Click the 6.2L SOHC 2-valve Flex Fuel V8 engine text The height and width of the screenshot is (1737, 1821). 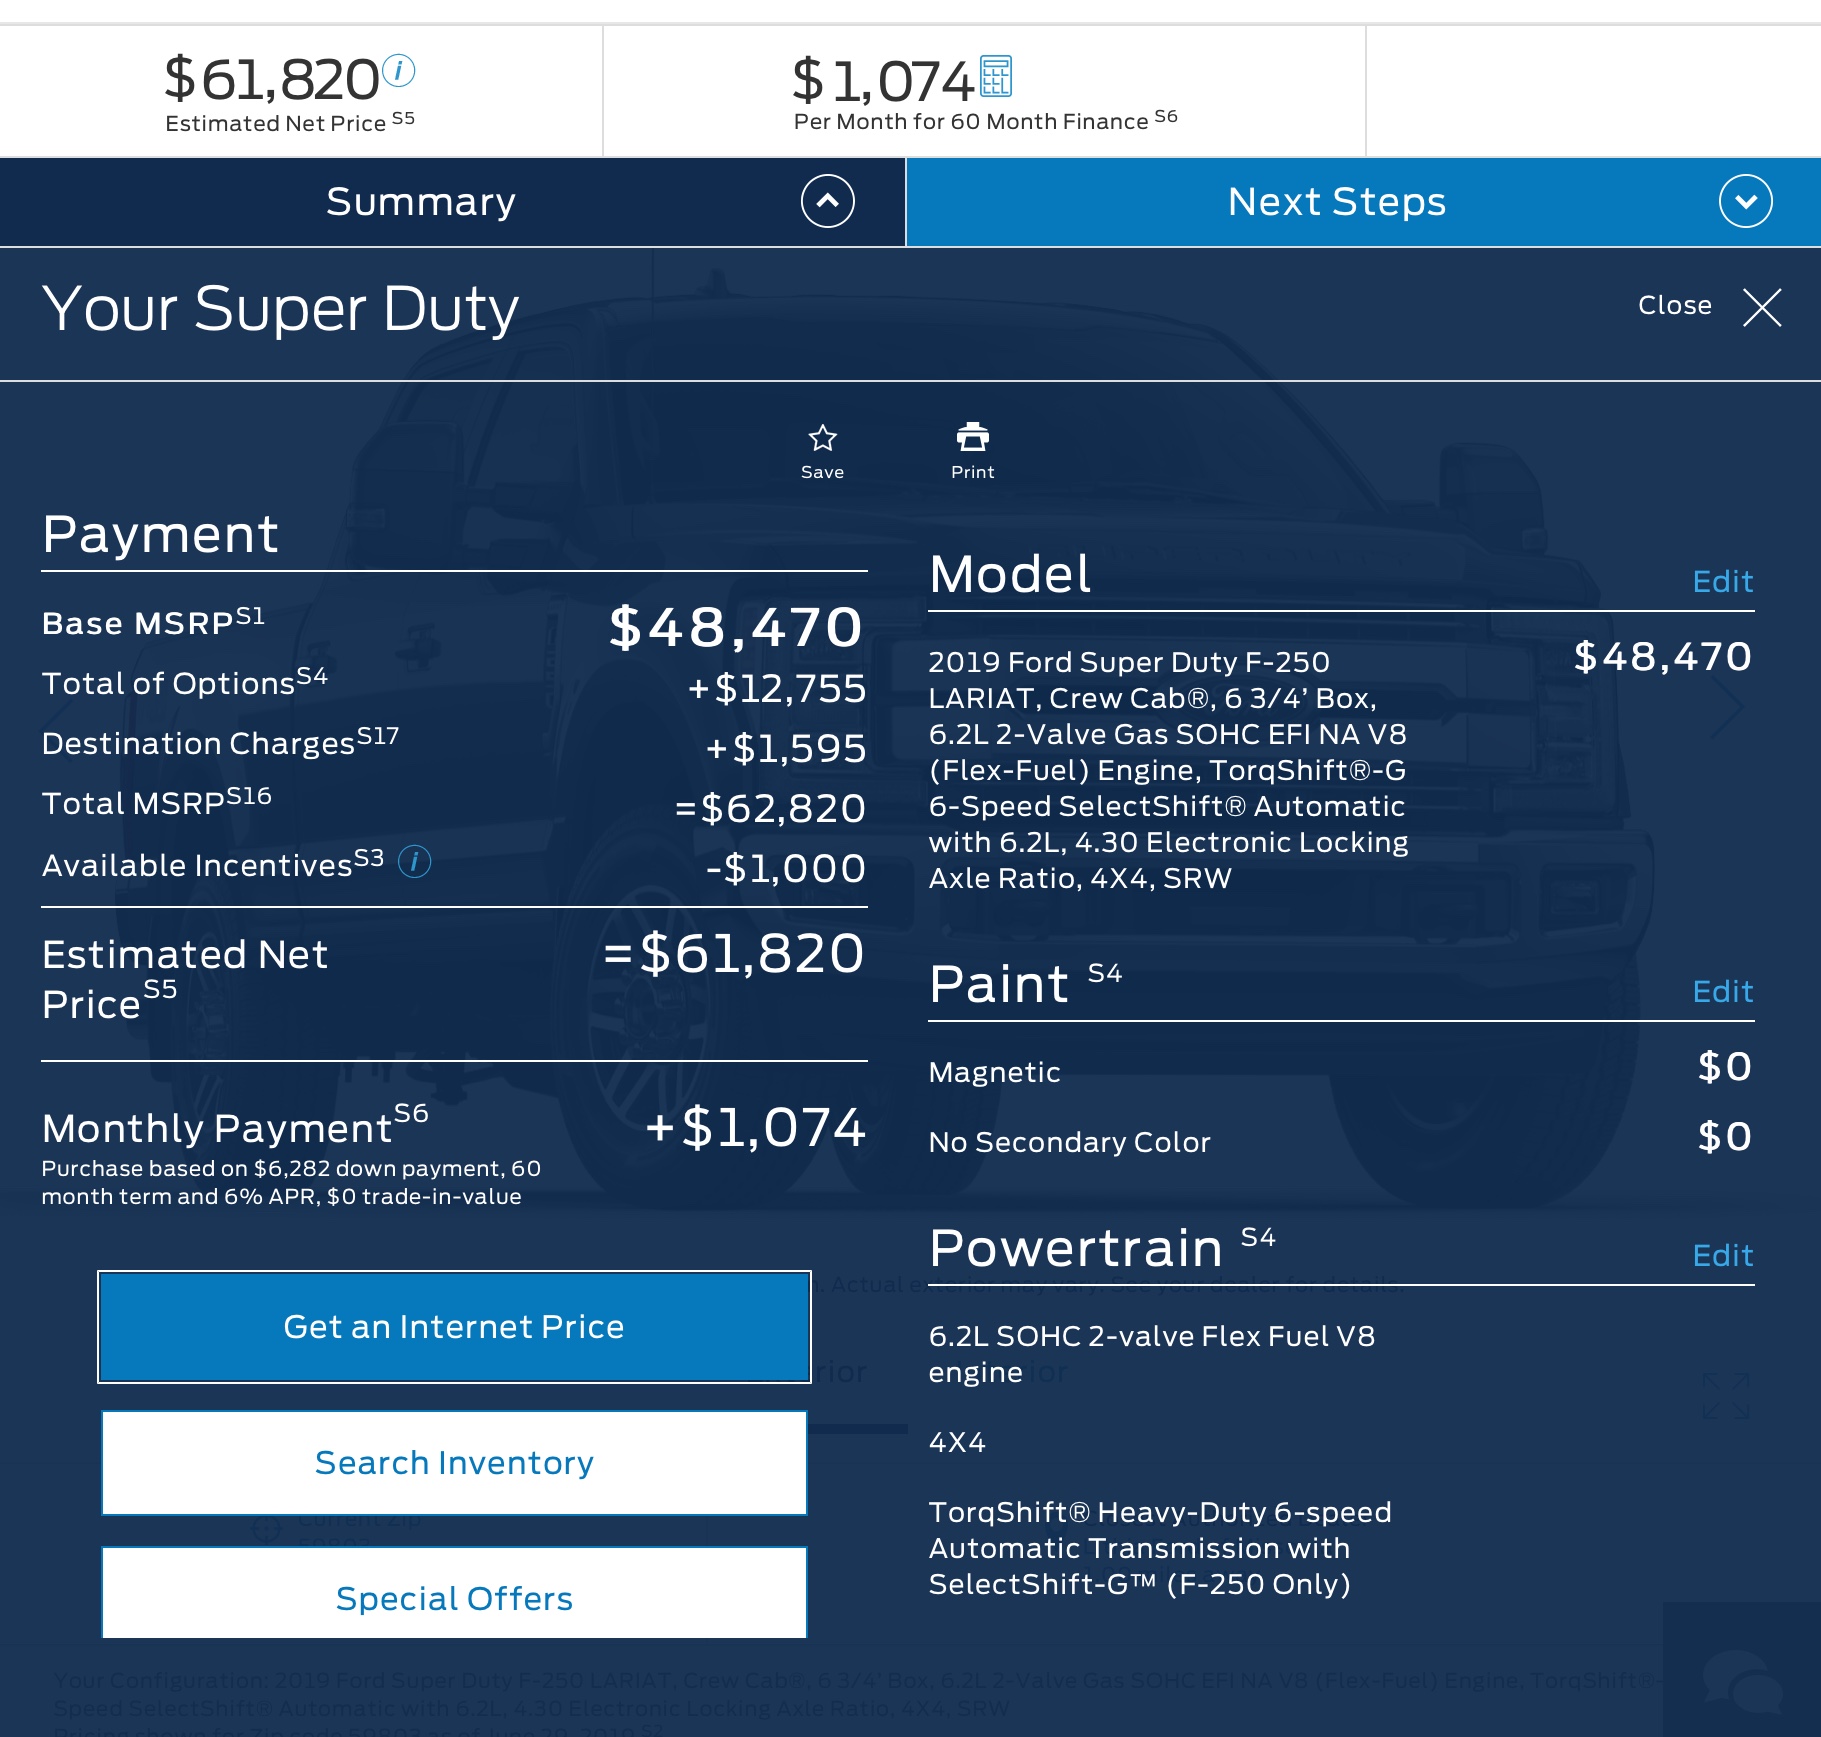[x=1151, y=1354]
